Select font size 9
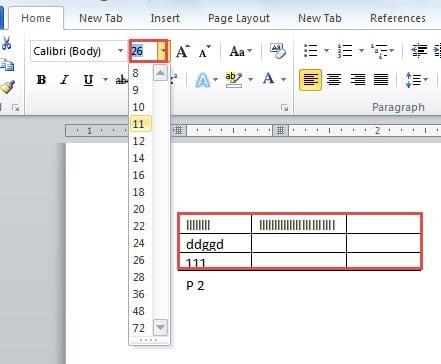The height and width of the screenshot is (364, 441). (141, 90)
